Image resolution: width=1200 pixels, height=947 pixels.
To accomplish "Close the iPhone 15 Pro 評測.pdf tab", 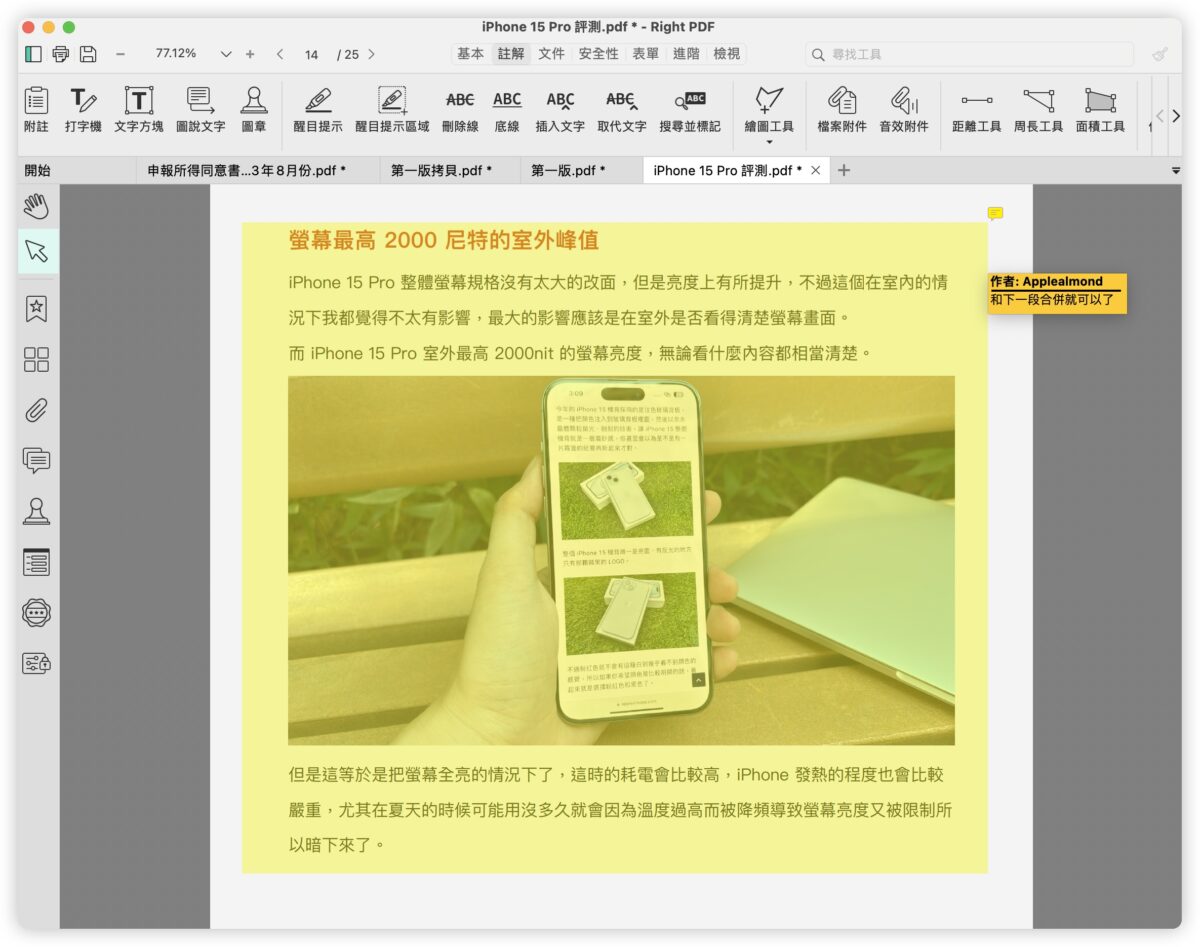I will tap(815, 171).
